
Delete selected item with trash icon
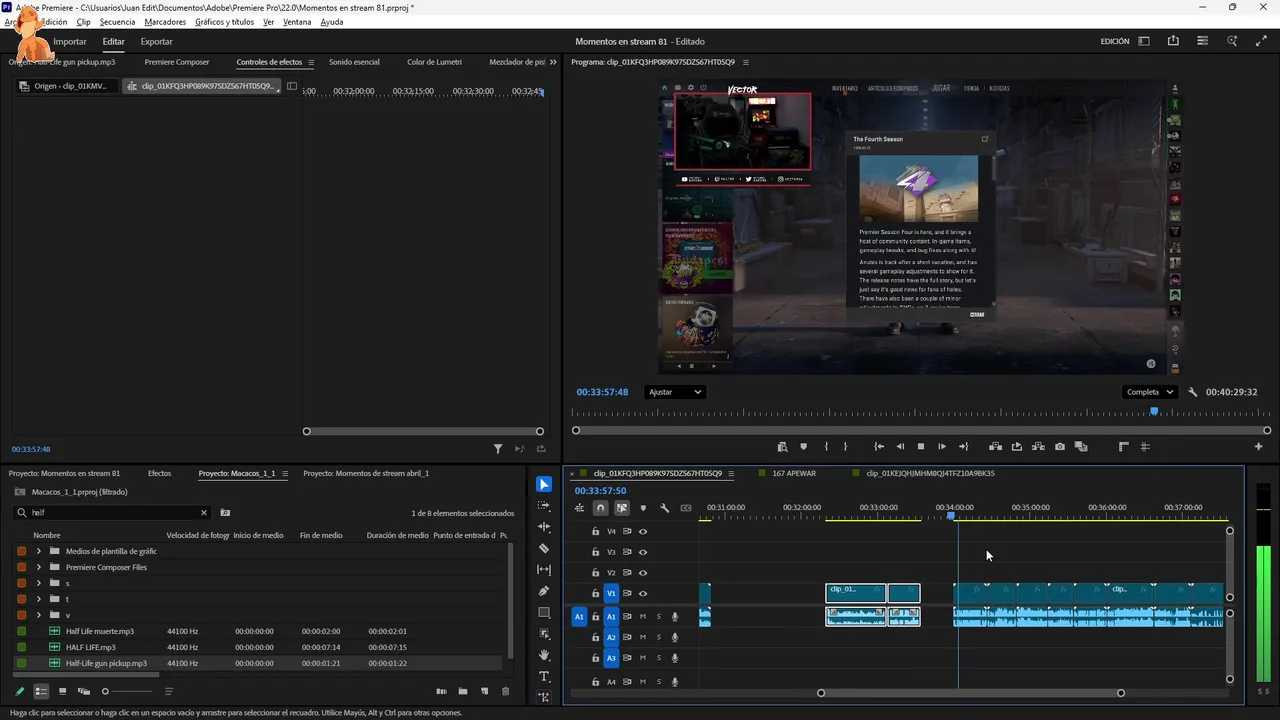505,691
